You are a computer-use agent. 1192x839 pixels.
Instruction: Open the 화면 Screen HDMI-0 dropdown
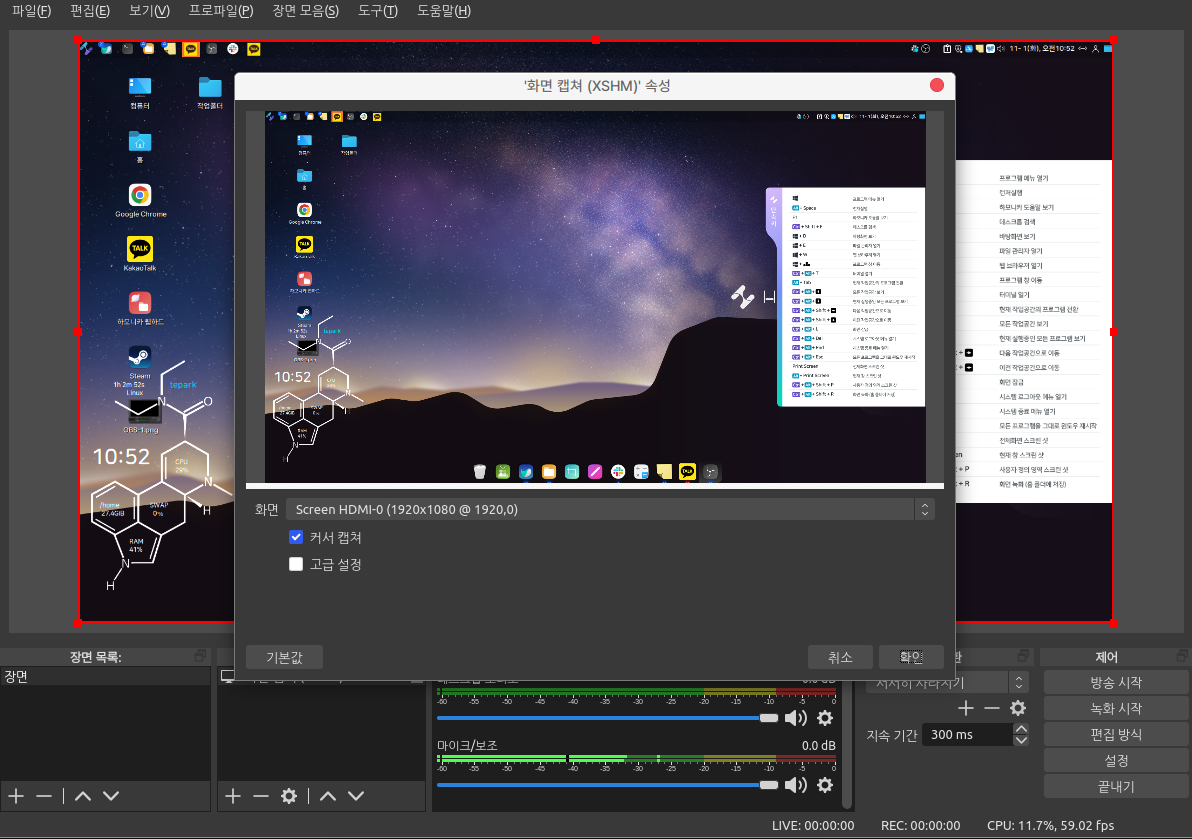(609, 510)
